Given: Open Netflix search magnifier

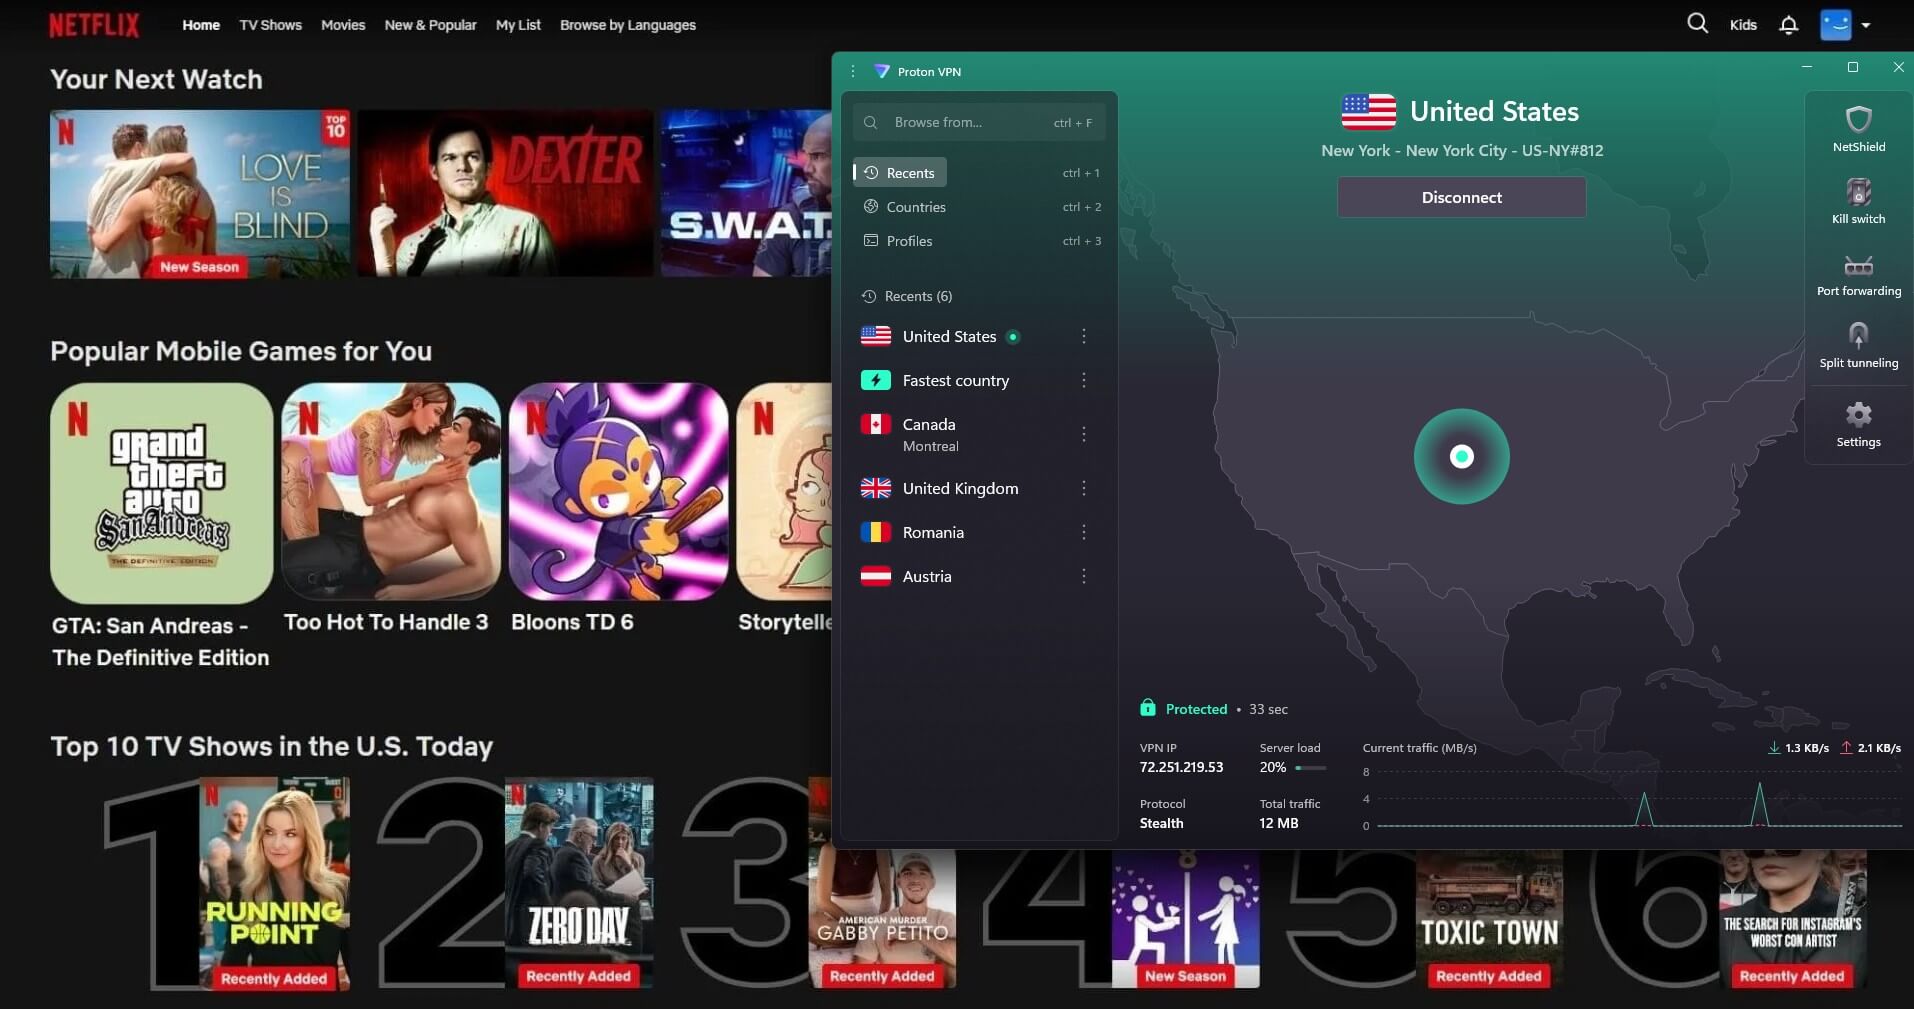Looking at the screenshot, I should click(x=1697, y=23).
